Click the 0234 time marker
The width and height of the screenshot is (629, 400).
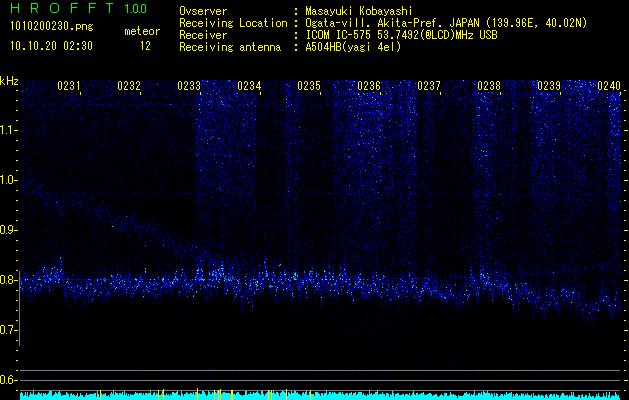pos(249,86)
